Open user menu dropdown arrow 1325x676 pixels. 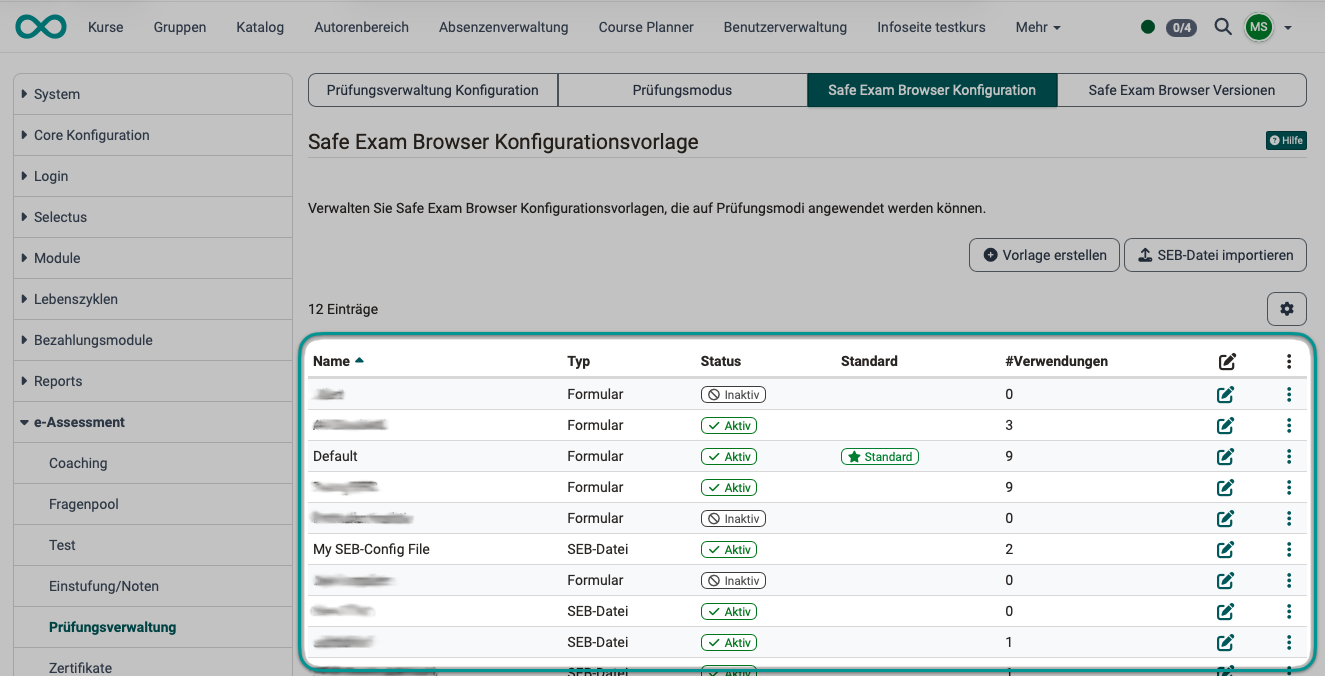click(1288, 28)
